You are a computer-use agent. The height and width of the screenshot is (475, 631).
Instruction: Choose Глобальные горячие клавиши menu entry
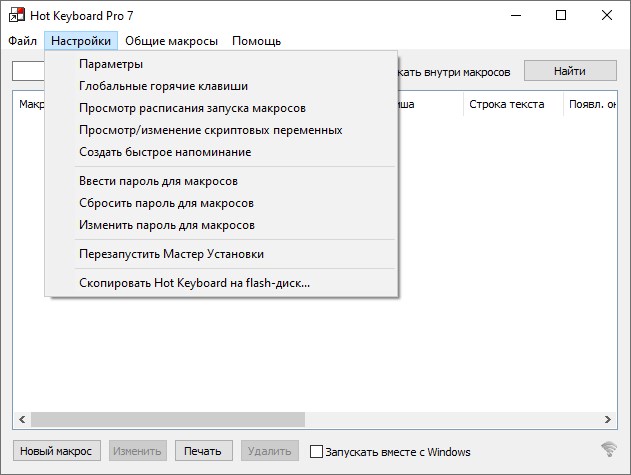[x=163, y=86]
